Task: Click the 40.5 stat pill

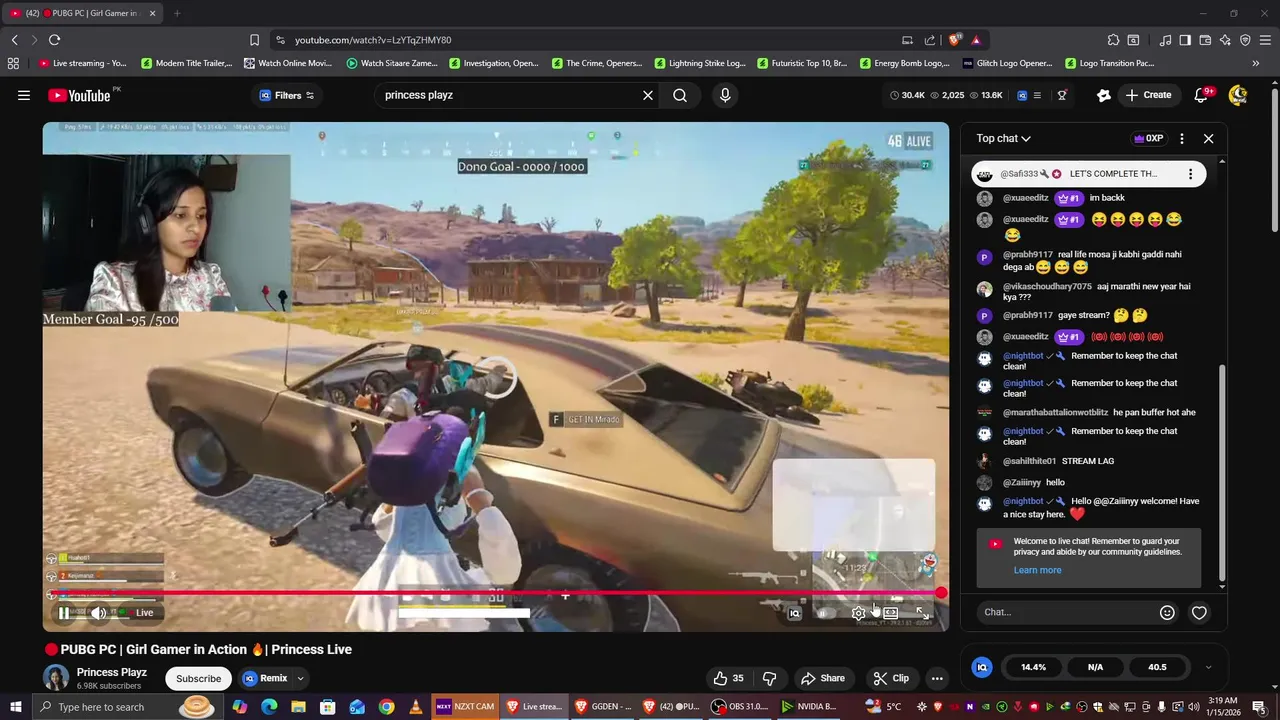Action: click(1157, 667)
